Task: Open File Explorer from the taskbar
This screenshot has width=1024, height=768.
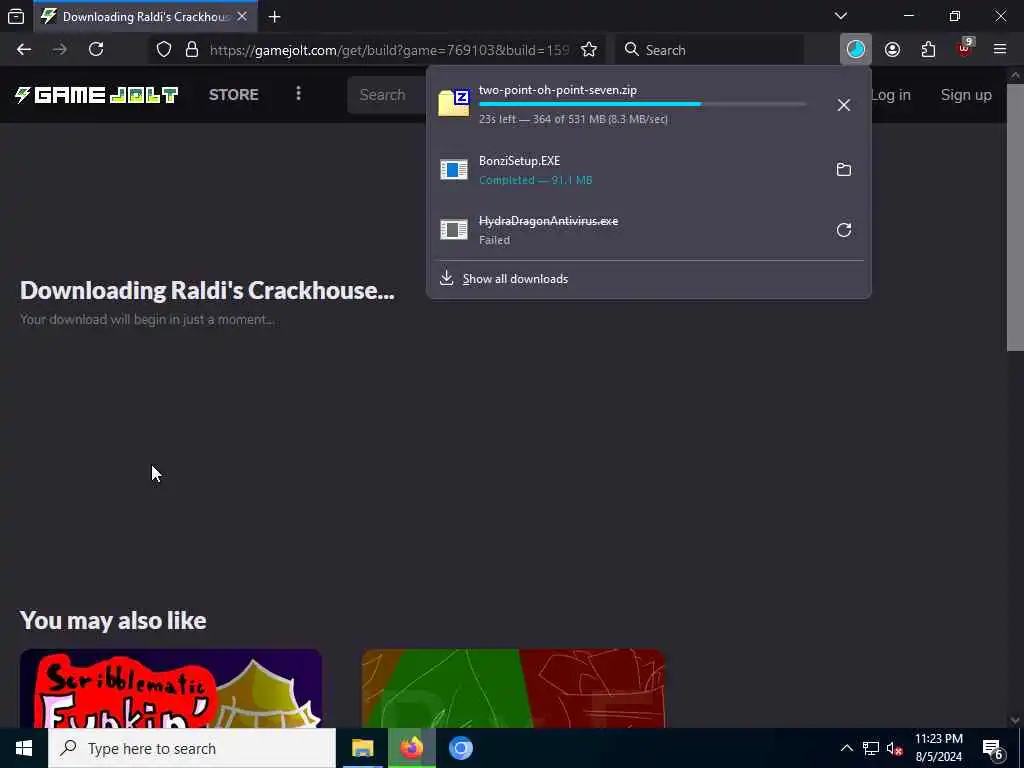Action: pos(362,748)
